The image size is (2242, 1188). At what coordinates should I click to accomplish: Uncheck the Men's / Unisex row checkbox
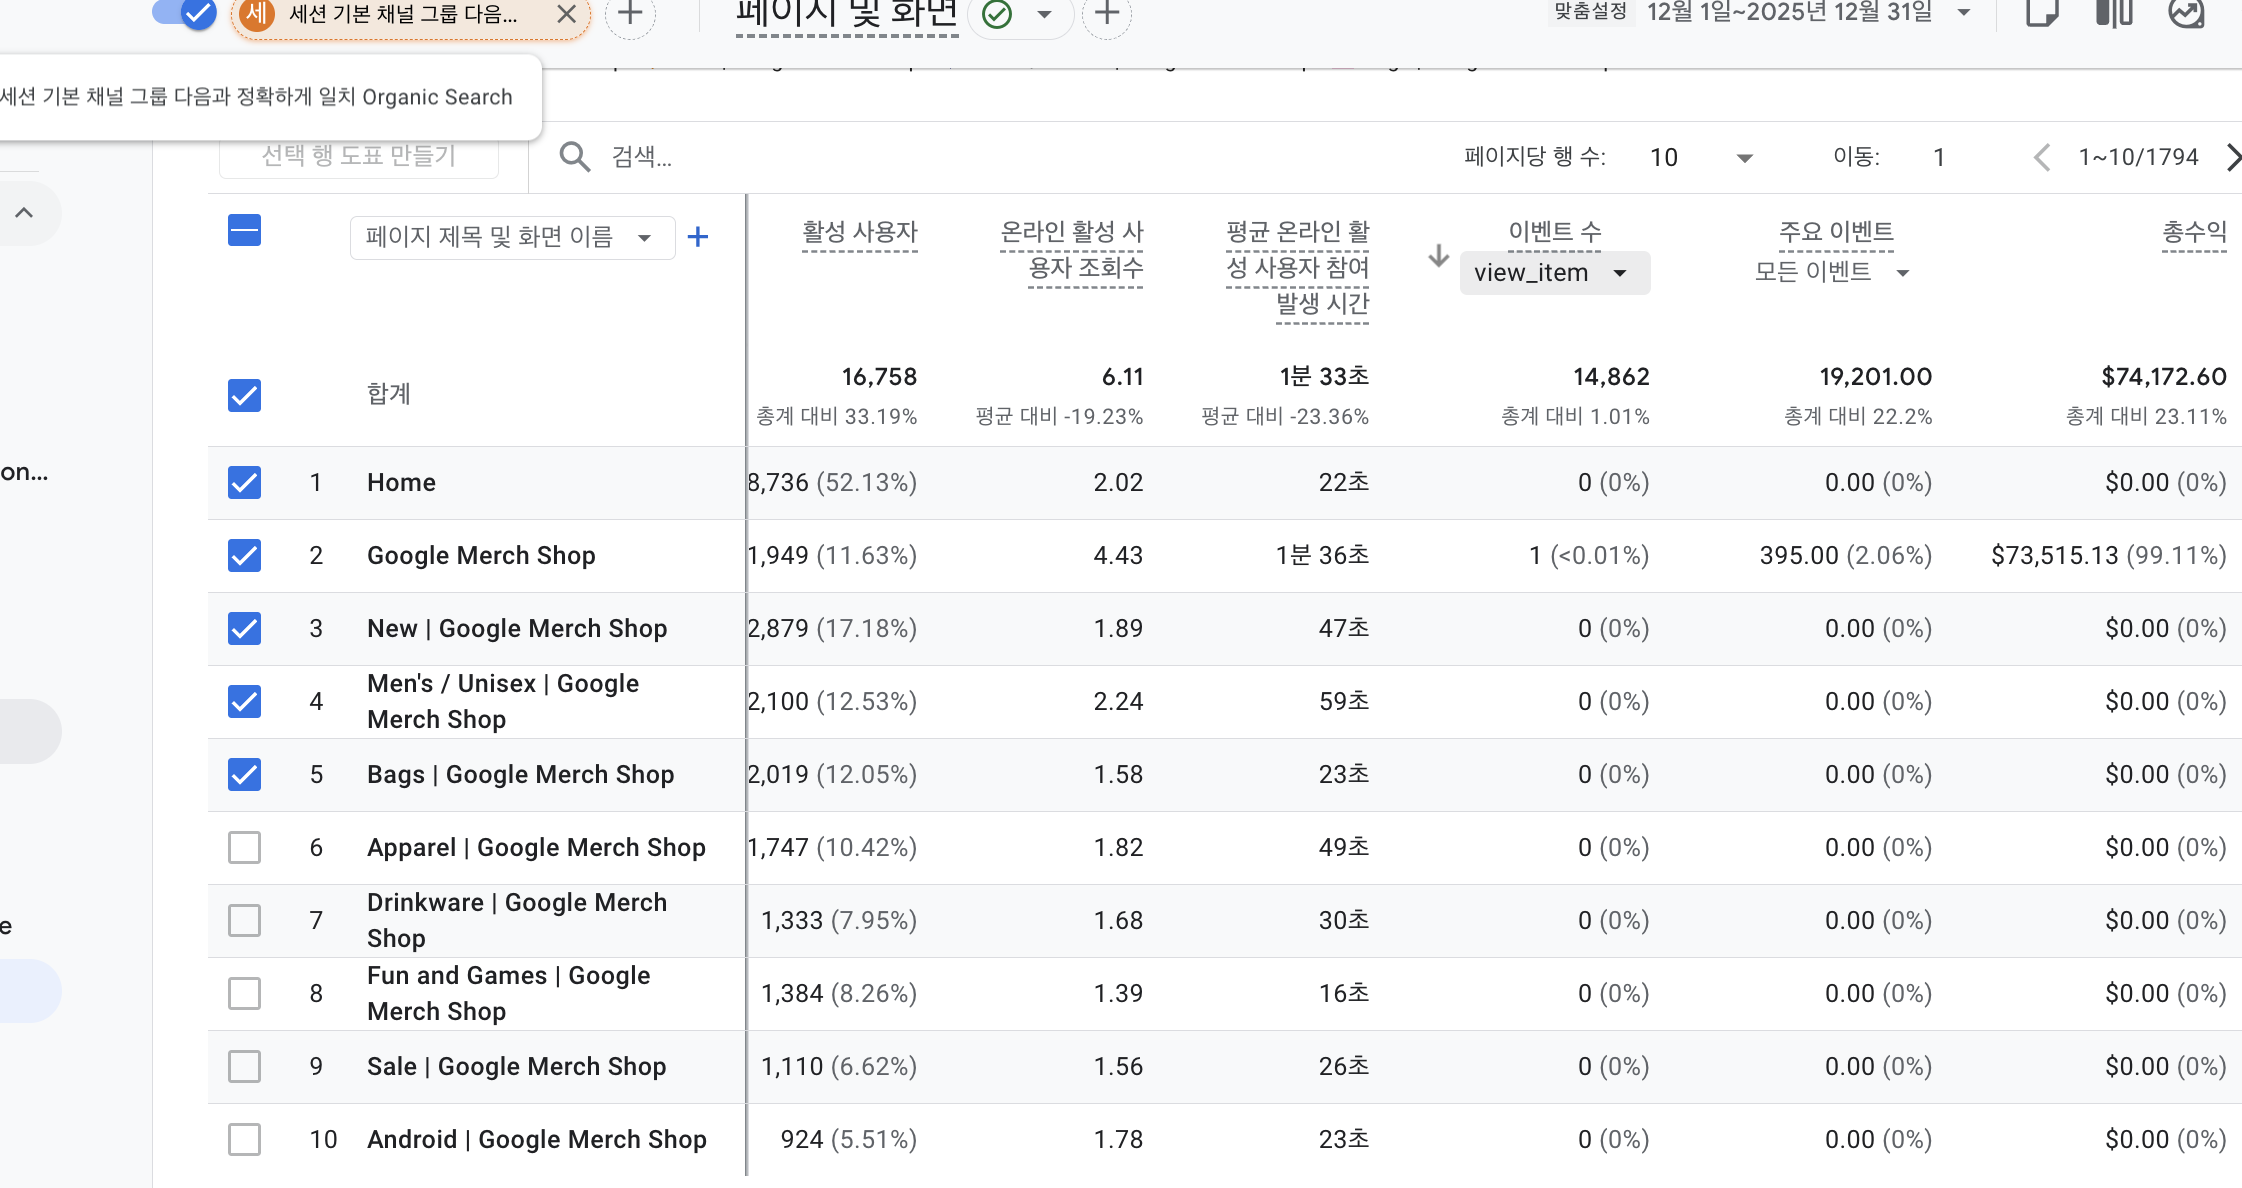(244, 701)
